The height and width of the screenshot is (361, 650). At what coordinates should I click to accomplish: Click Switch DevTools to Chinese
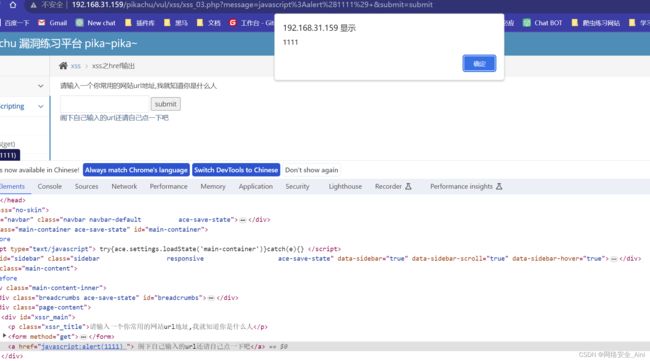[x=236, y=170]
